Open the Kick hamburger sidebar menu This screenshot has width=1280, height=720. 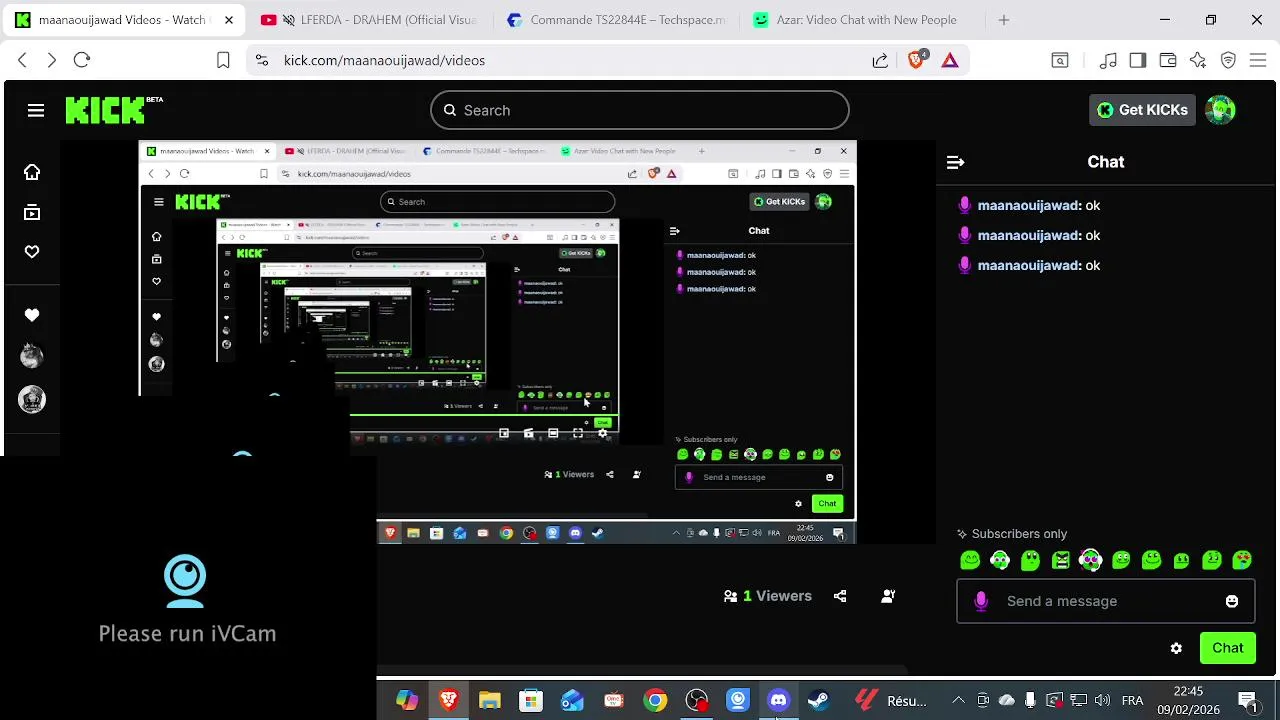coord(36,110)
